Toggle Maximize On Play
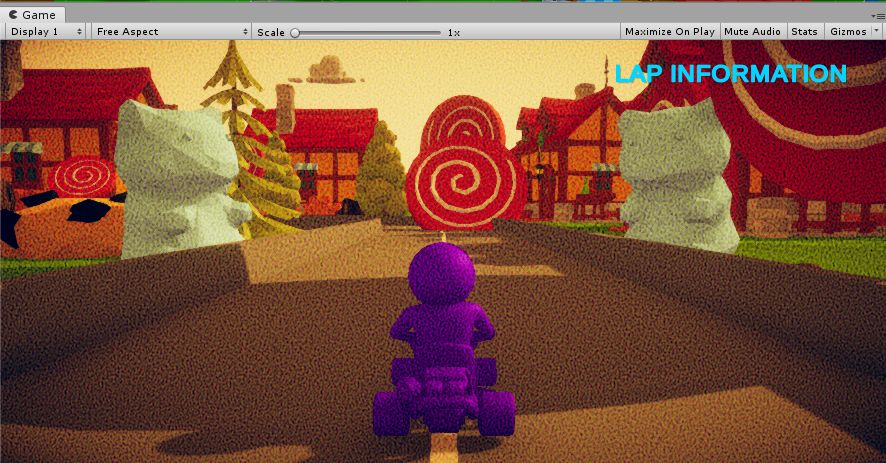Screen dimensions: 886x463 [x=669, y=32]
